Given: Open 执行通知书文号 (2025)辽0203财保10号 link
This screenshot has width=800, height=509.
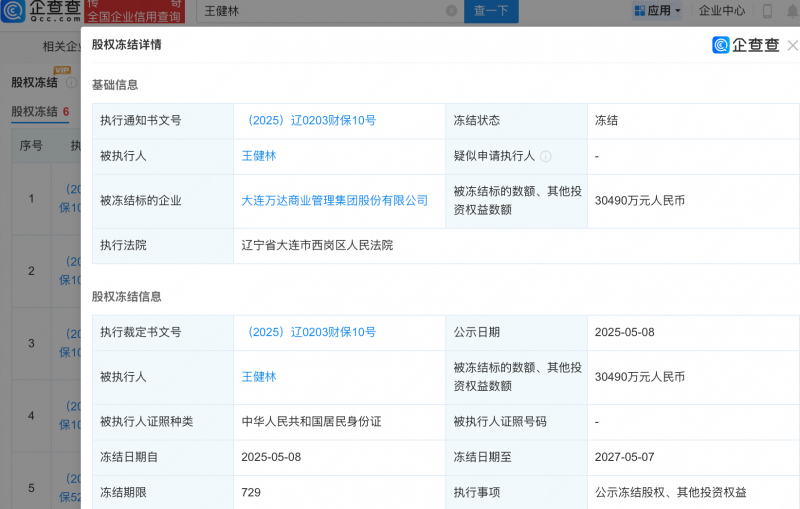Looking at the screenshot, I should click(309, 120).
